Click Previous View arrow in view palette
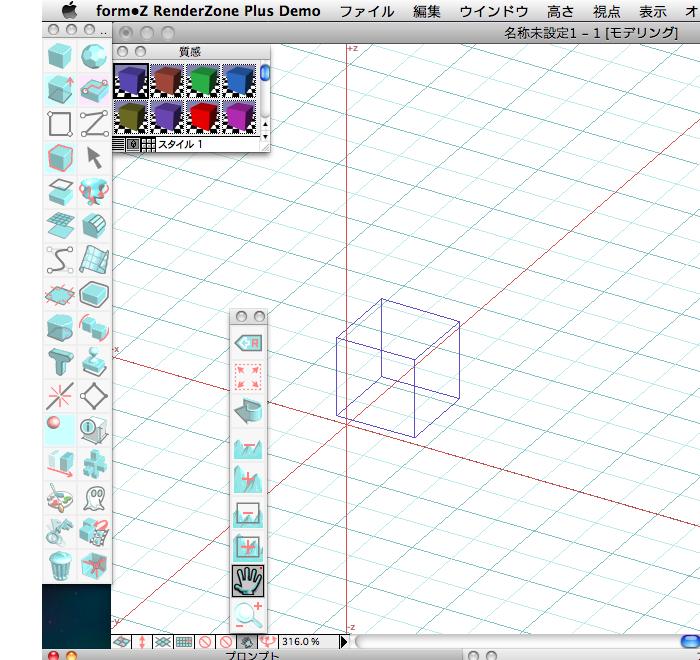 point(248,411)
